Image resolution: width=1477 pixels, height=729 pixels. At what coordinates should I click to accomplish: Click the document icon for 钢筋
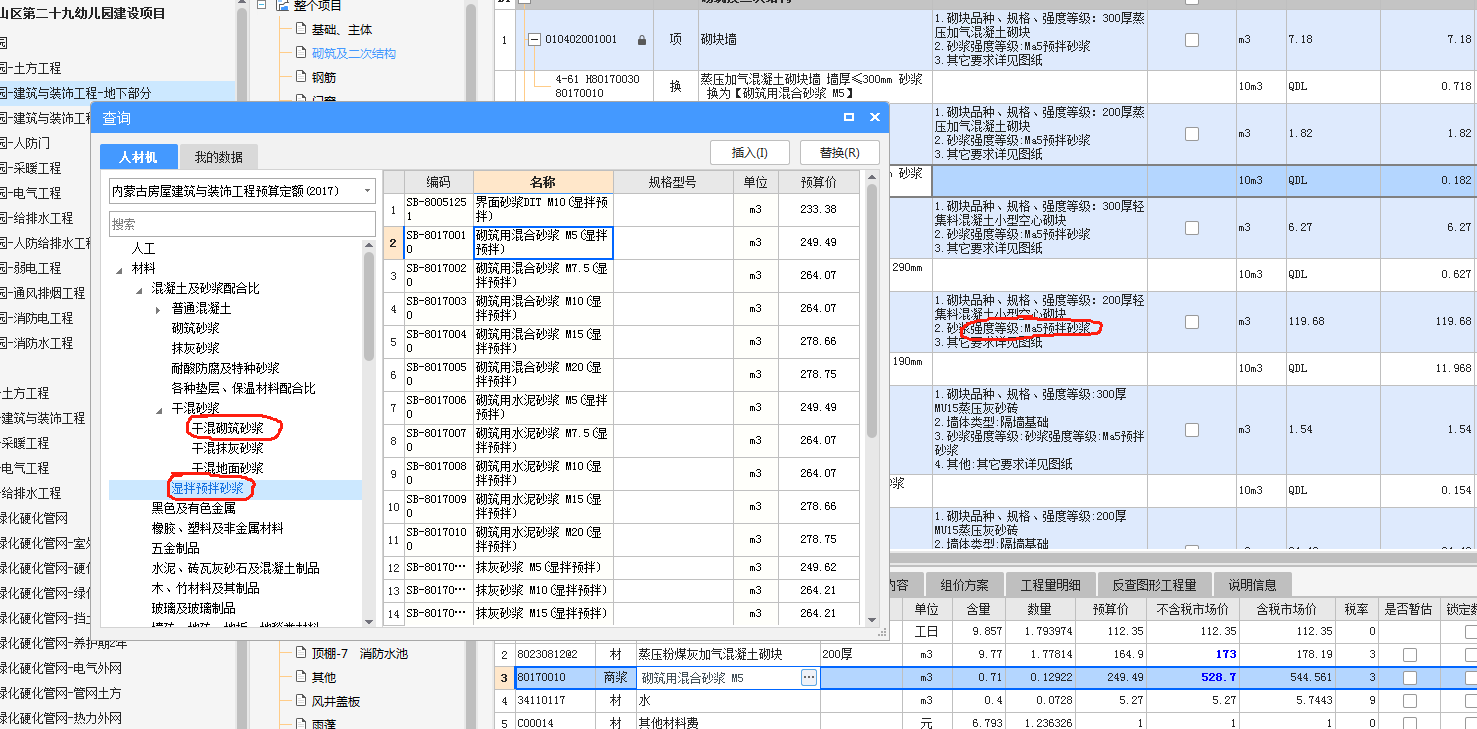(x=301, y=77)
